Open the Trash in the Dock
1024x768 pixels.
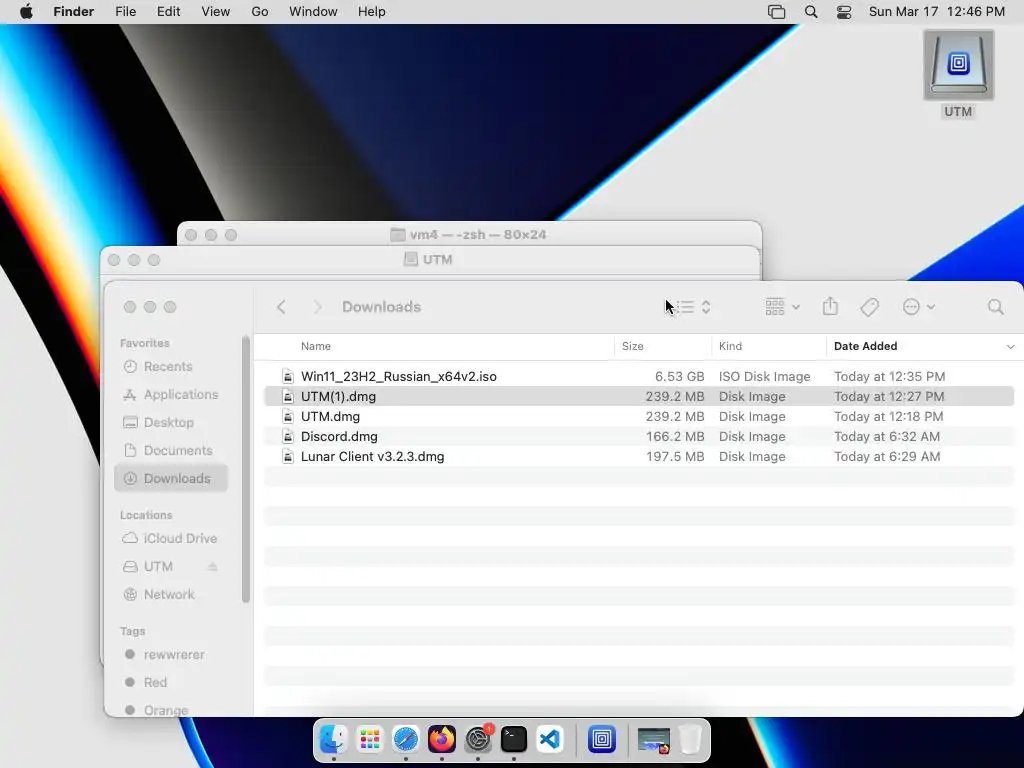click(690, 739)
